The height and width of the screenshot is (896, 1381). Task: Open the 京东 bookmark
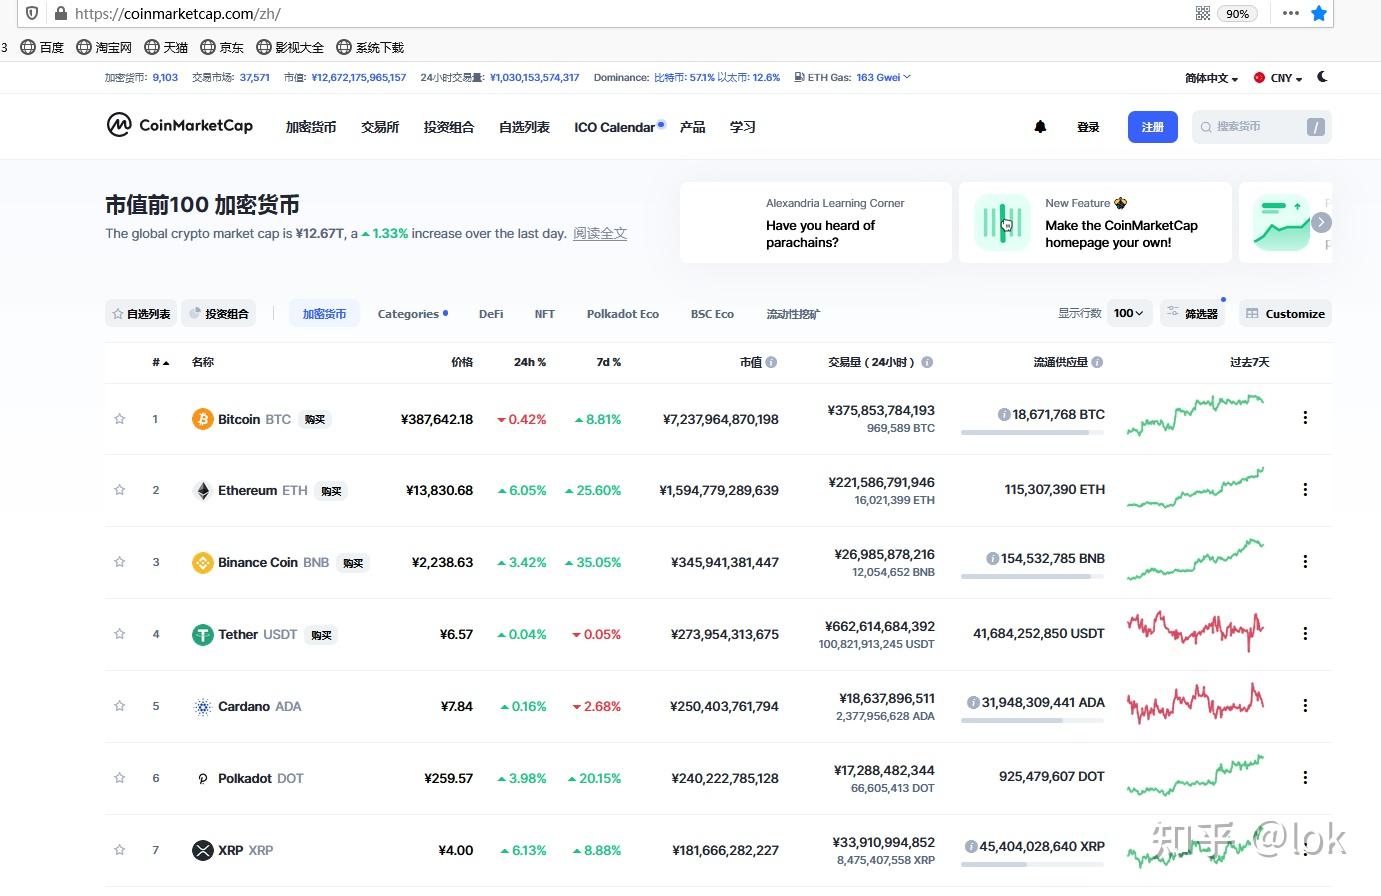(222, 47)
